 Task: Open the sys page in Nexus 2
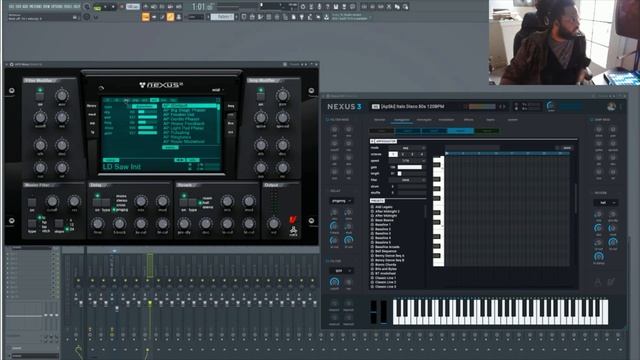click(x=231, y=132)
